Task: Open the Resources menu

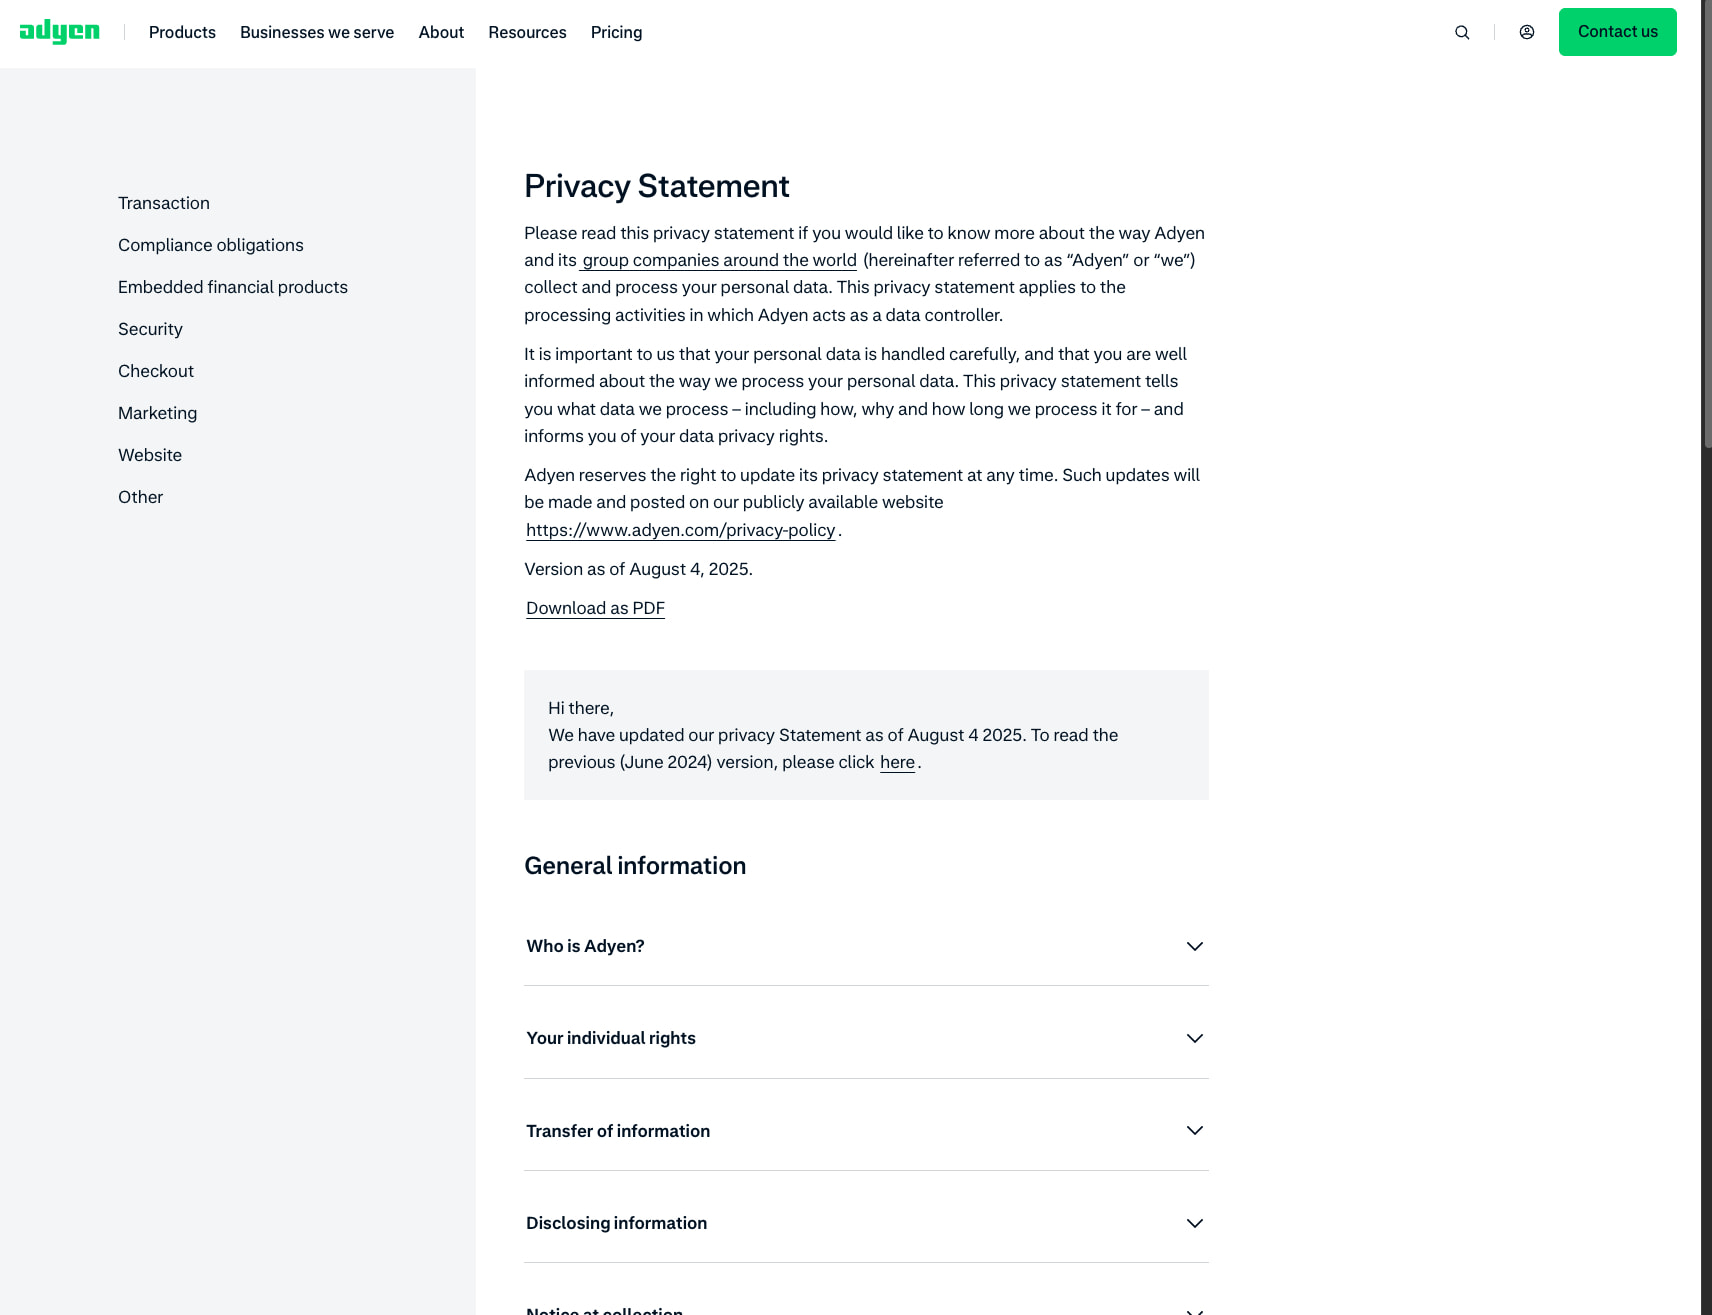Action: [x=527, y=32]
